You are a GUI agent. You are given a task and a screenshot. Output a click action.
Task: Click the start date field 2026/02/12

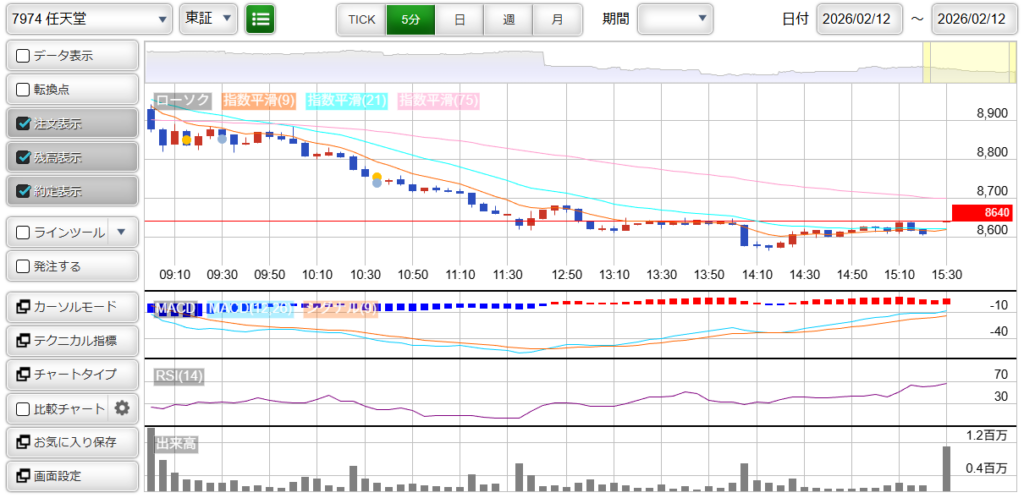pos(858,19)
